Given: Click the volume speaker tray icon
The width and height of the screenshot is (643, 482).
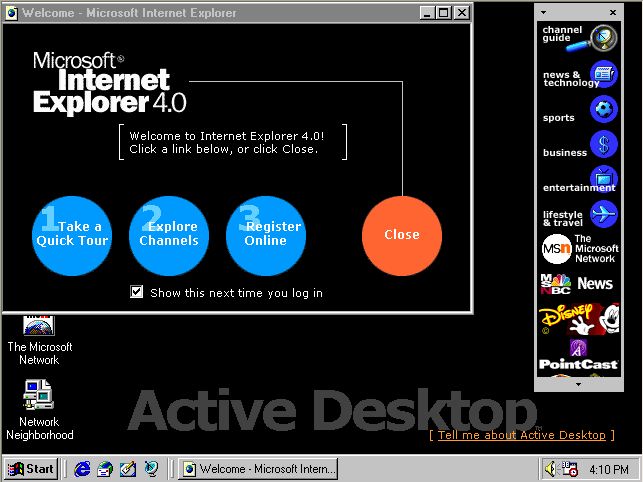Looking at the screenshot, I should (551, 468).
